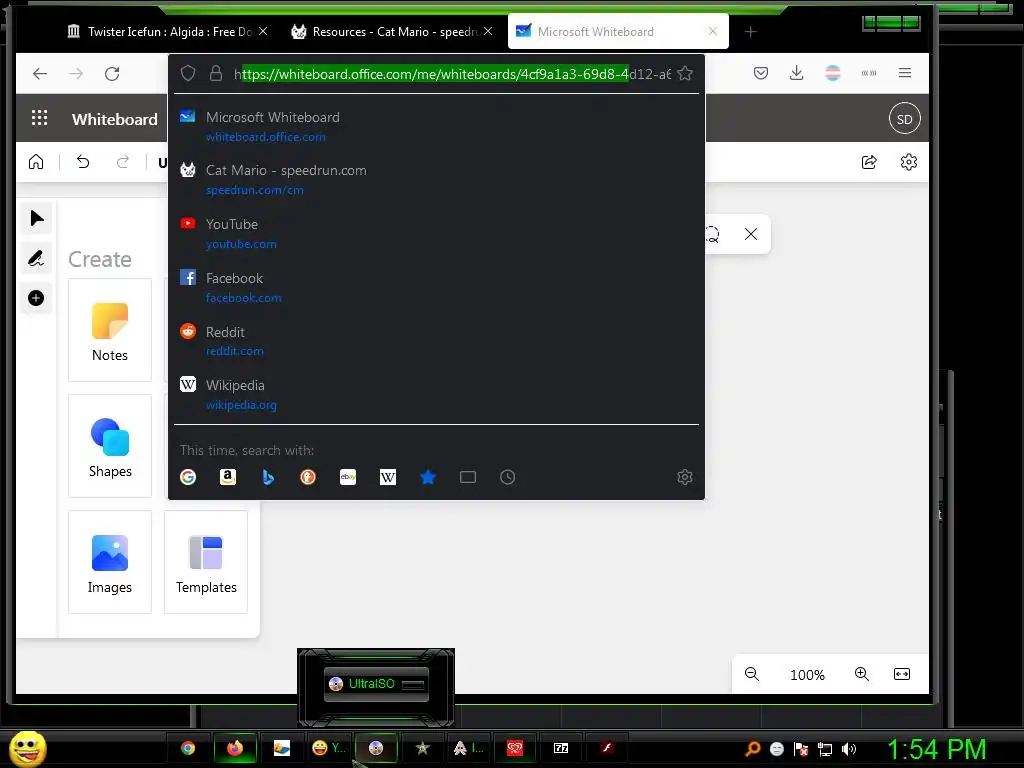Viewport: 1024px width, 768px height.
Task: Open the tracking protection shield icon
Action: tap(188, 73)
